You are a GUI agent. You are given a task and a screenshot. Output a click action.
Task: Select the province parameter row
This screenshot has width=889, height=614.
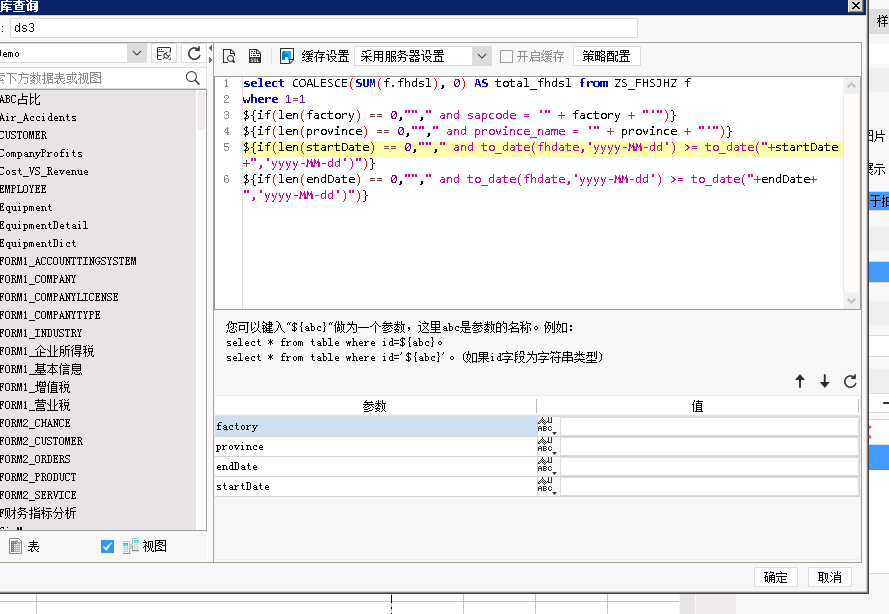click(375, 446)
